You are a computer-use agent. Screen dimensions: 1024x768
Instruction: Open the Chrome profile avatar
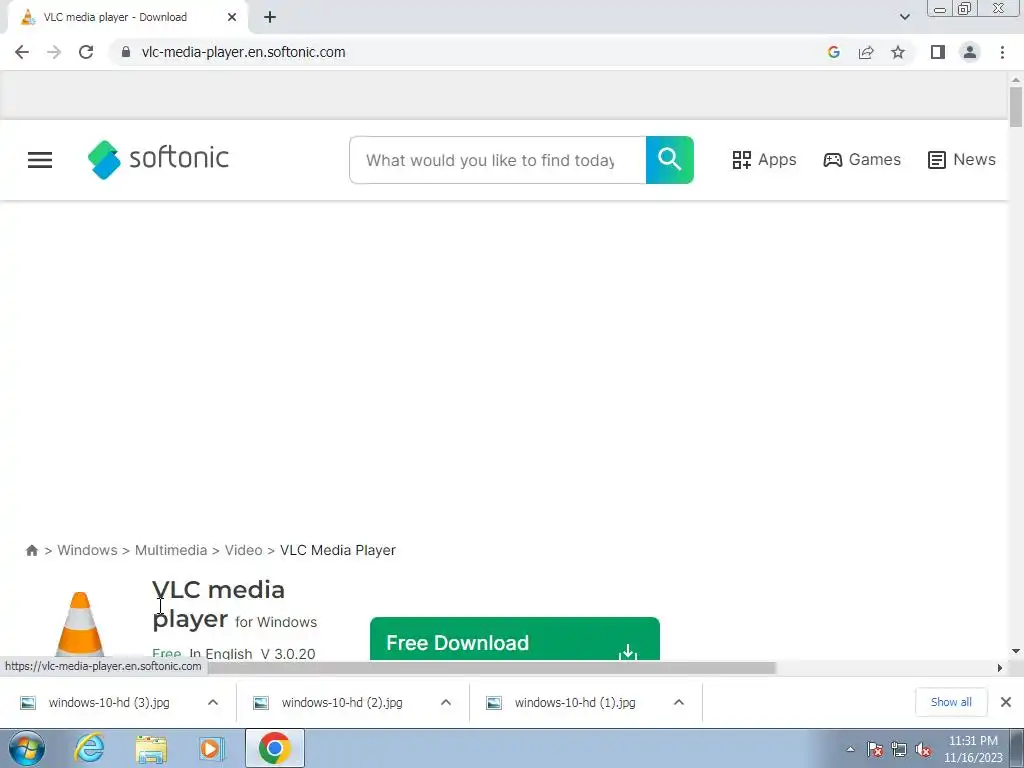[970, 52]
